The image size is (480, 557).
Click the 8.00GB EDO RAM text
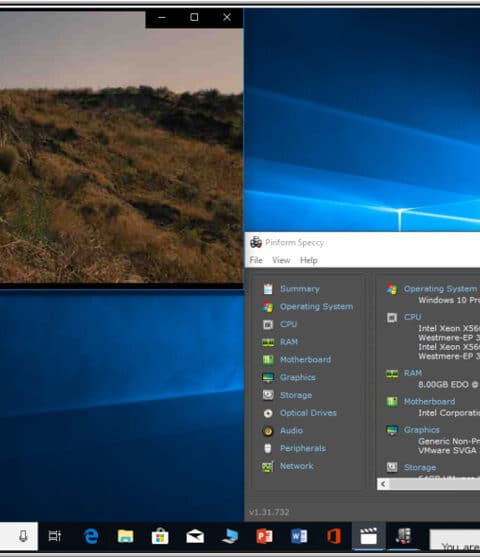coord(448,384)
